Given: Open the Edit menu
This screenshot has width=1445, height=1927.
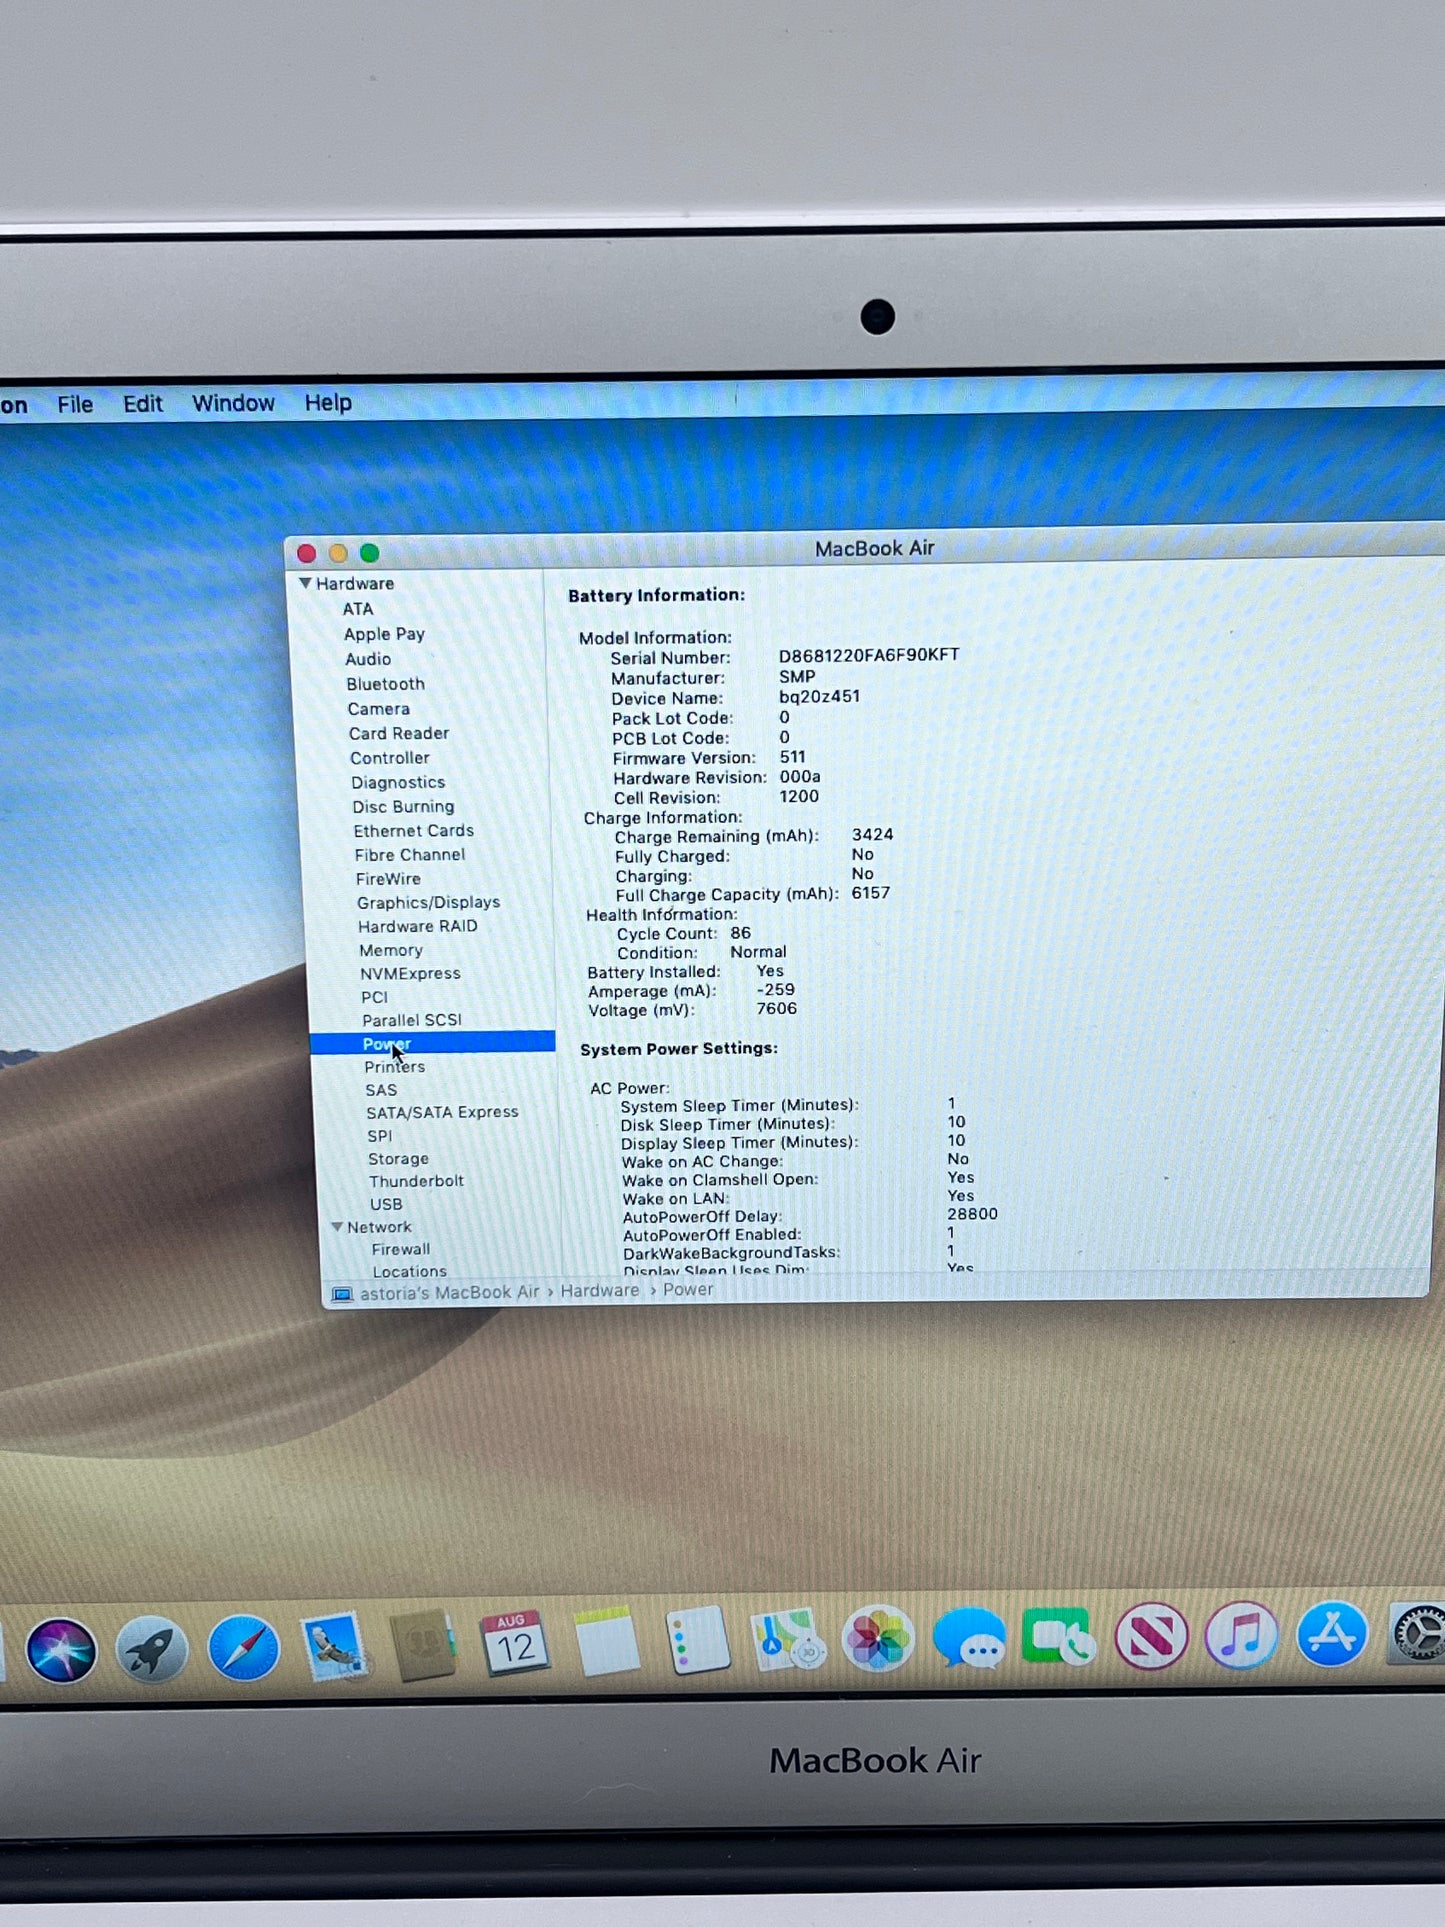Looking at the screenshot, I should tap(143, 403).
